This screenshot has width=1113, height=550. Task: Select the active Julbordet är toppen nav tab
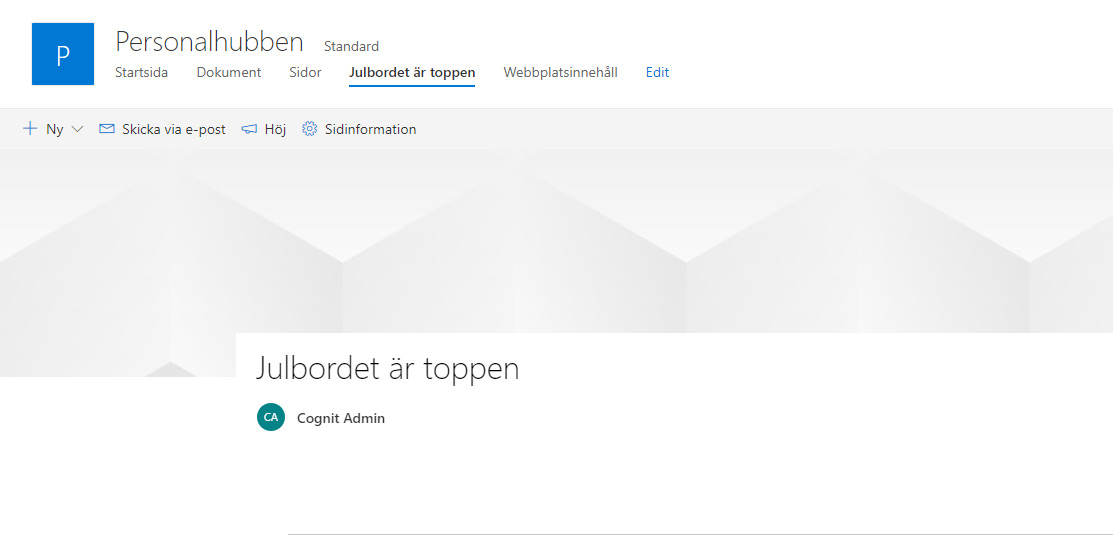[x=412, y=72]
